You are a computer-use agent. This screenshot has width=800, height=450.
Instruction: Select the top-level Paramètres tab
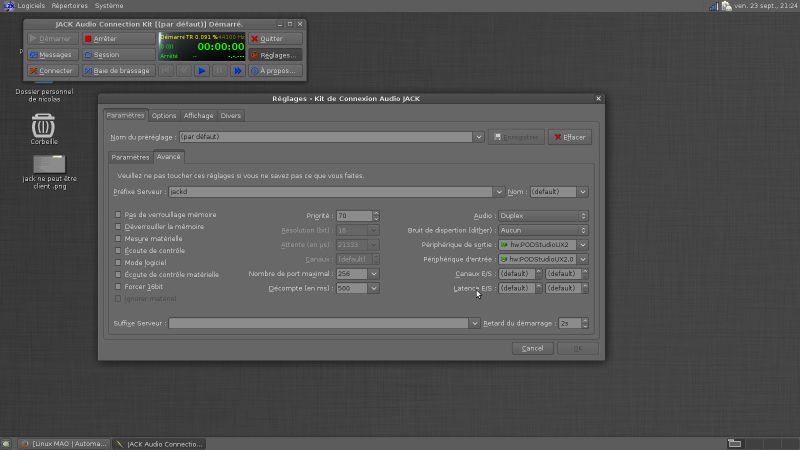[126, 115]
